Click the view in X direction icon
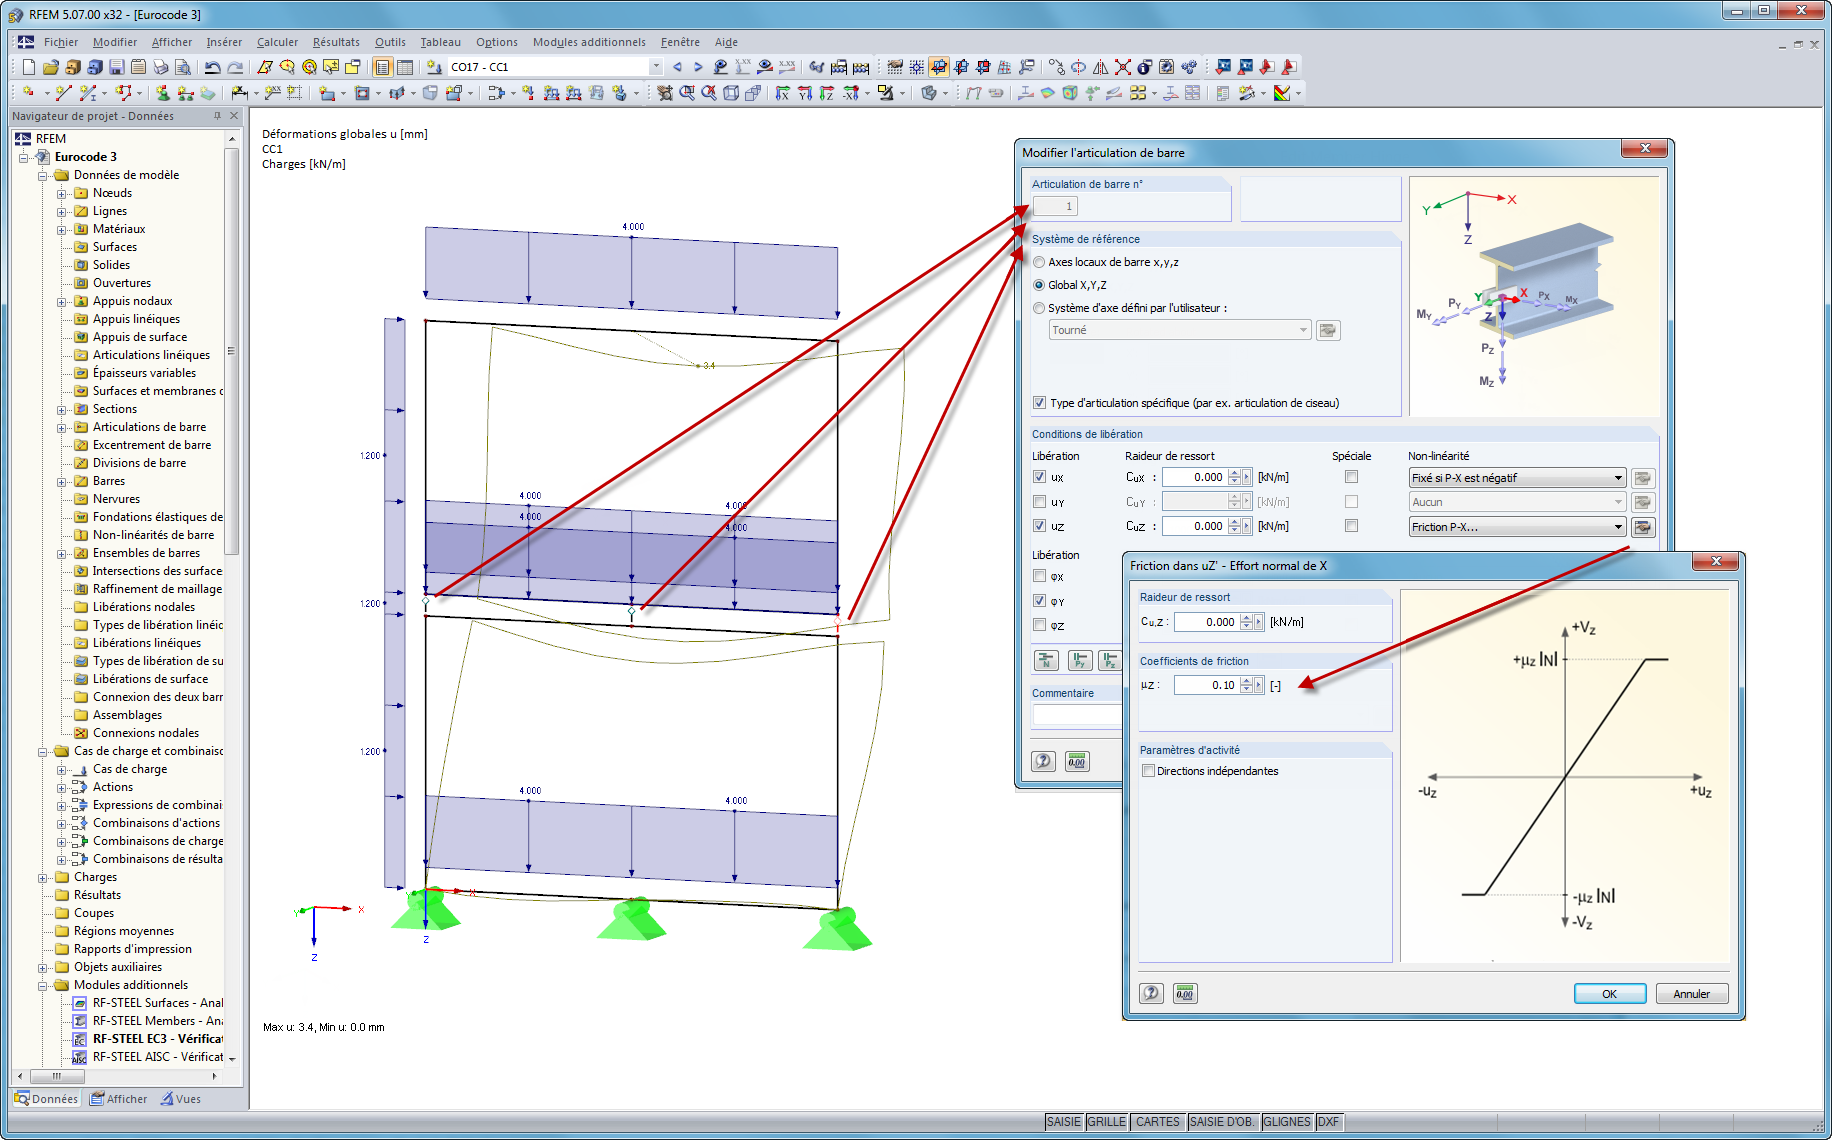 pyautogui.click(x=783, y=93)
